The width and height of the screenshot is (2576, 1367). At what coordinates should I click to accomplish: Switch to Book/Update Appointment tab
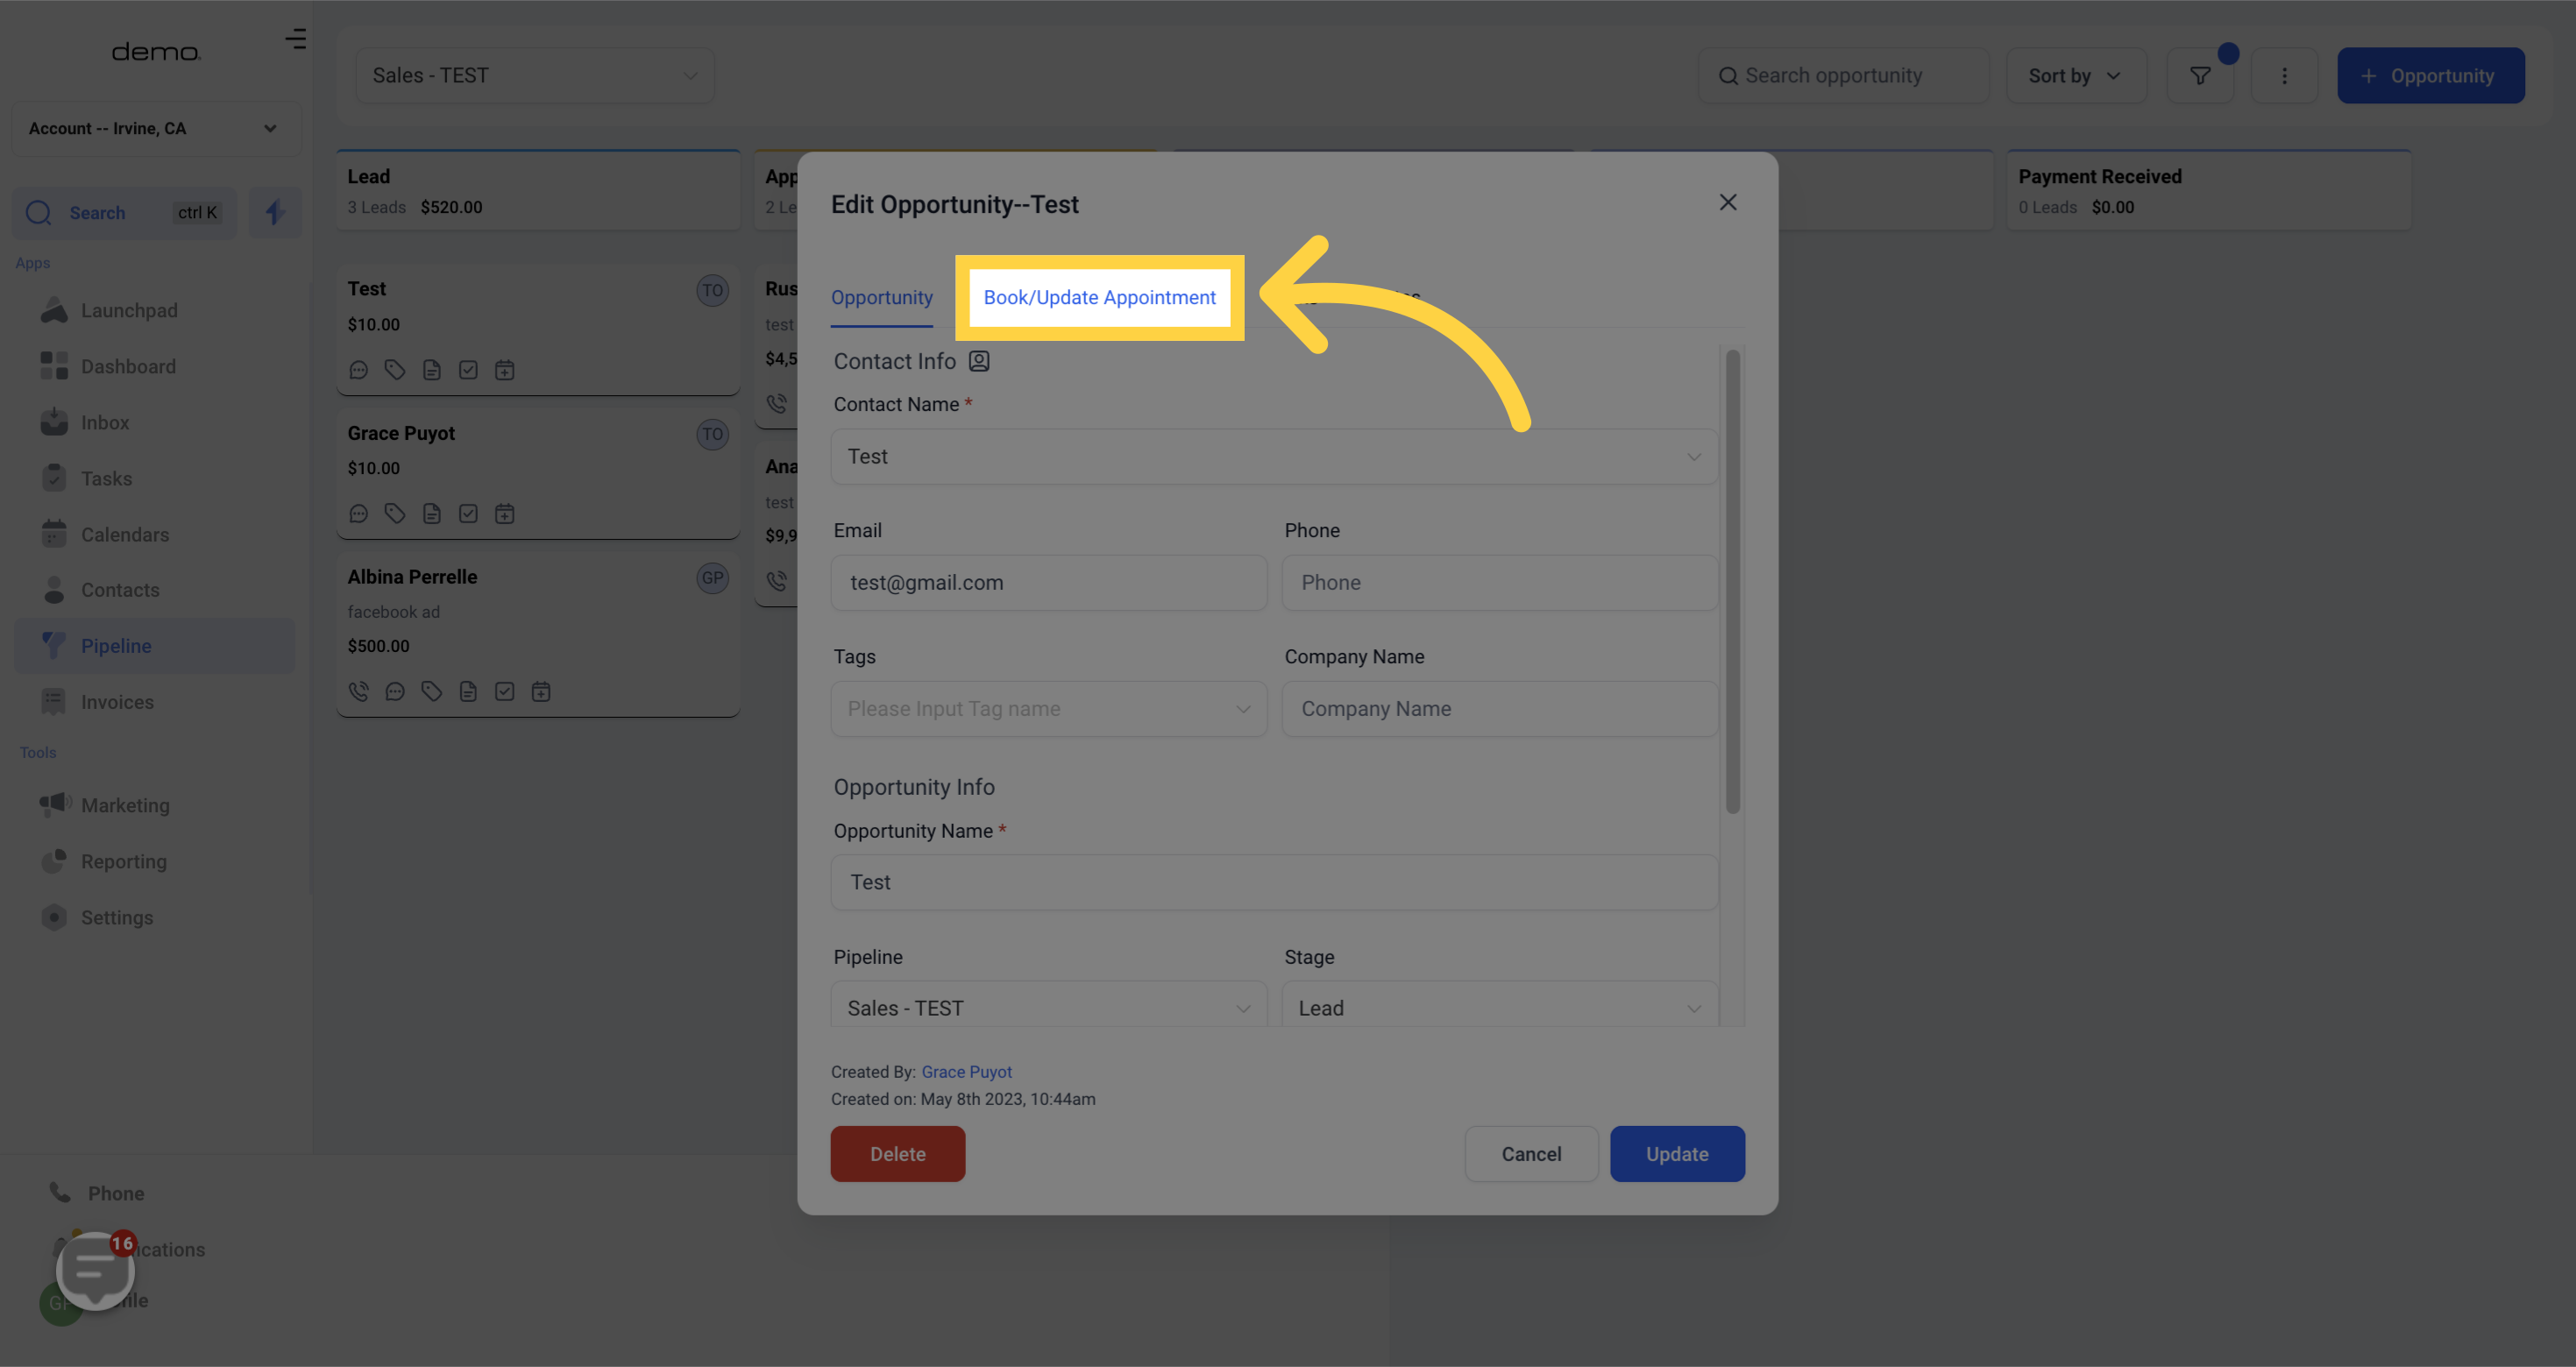[x=1100, y=297]
